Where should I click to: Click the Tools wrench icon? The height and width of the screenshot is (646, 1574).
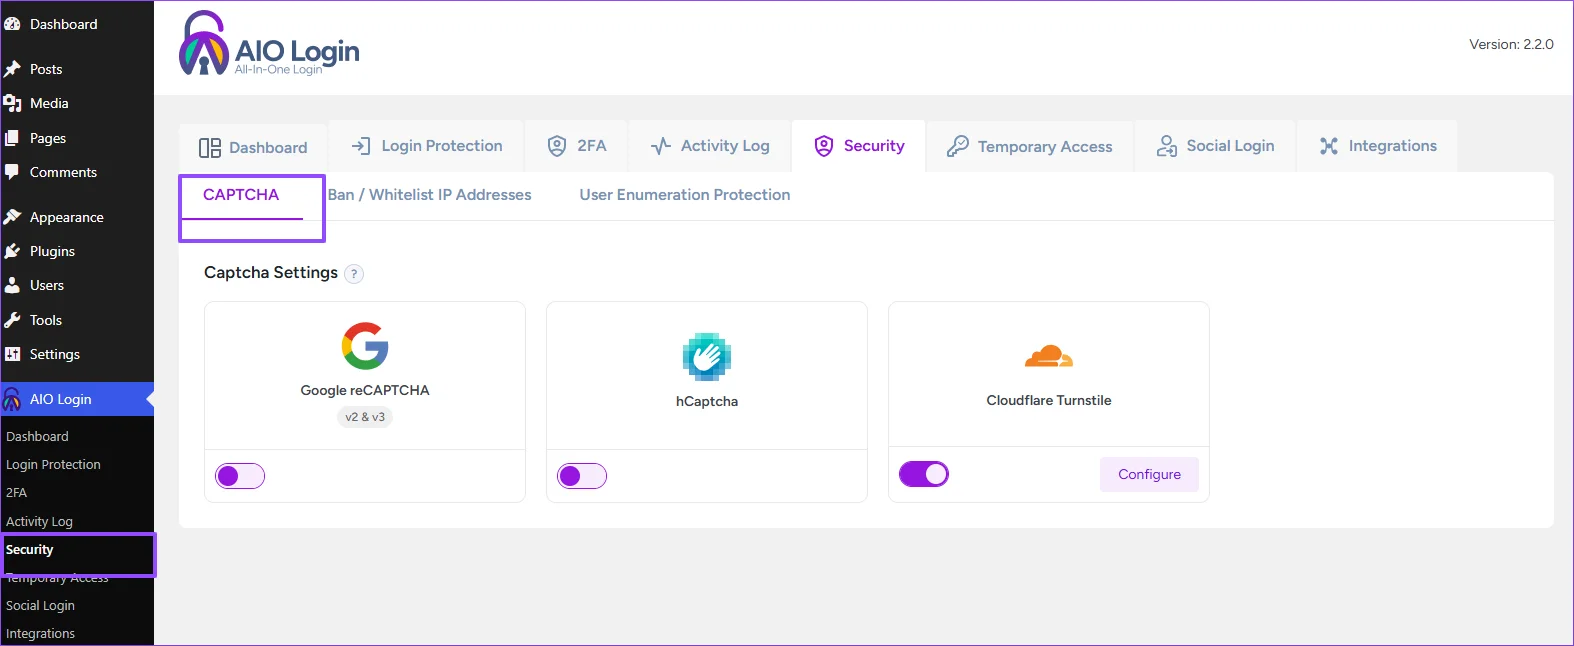(12, 320)
